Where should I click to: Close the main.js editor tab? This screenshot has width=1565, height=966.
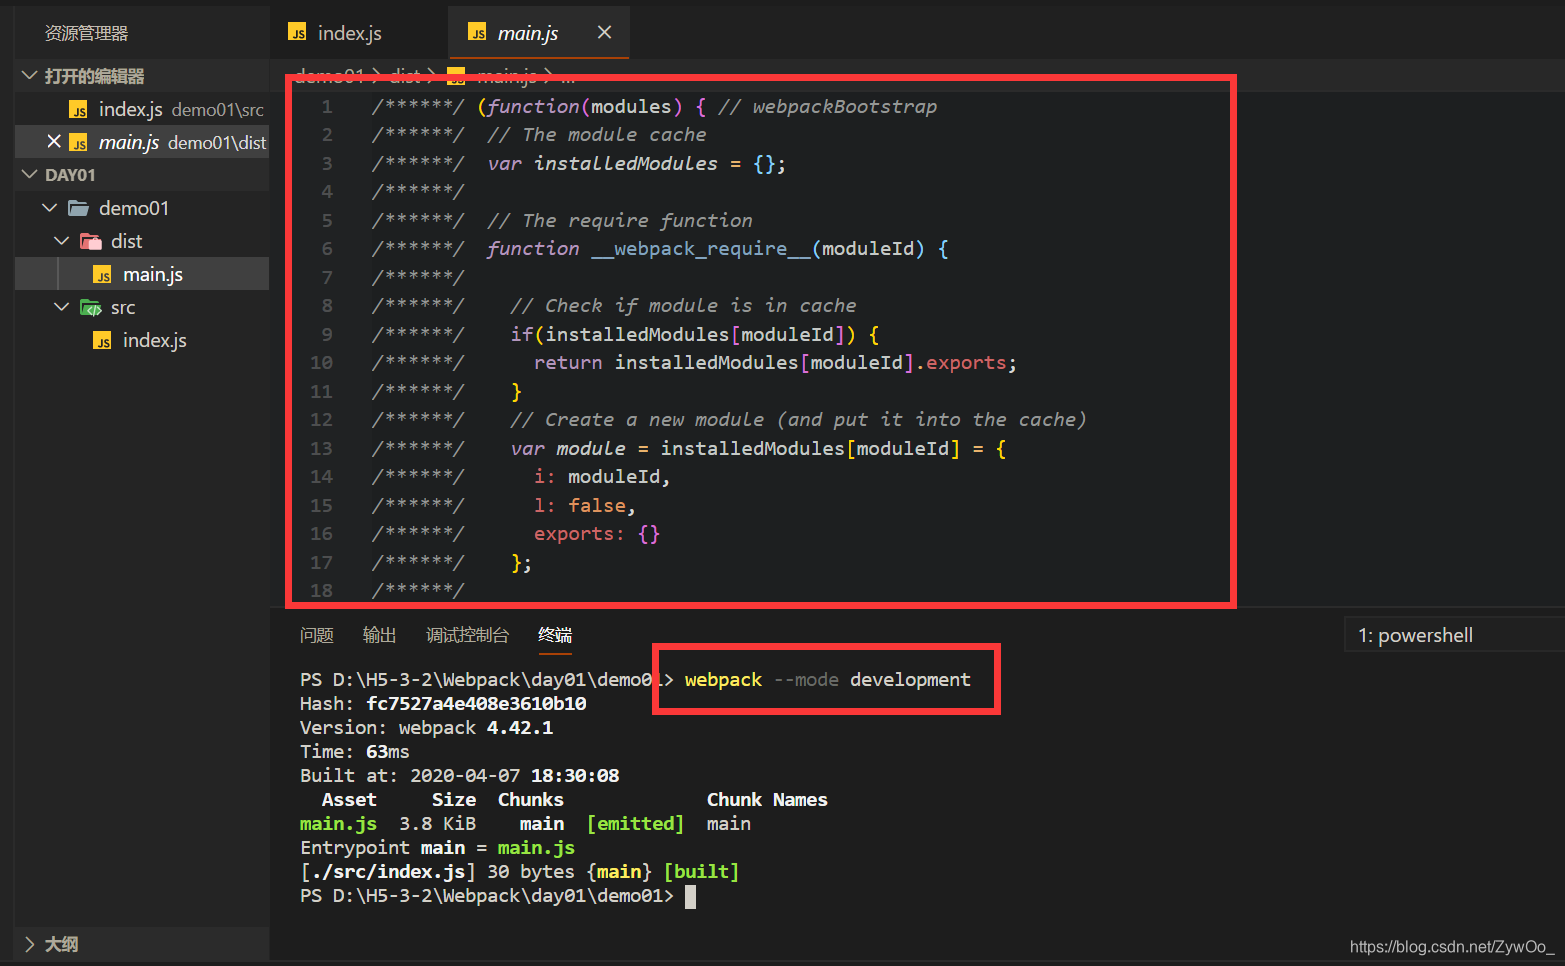(x=604, y=33)
